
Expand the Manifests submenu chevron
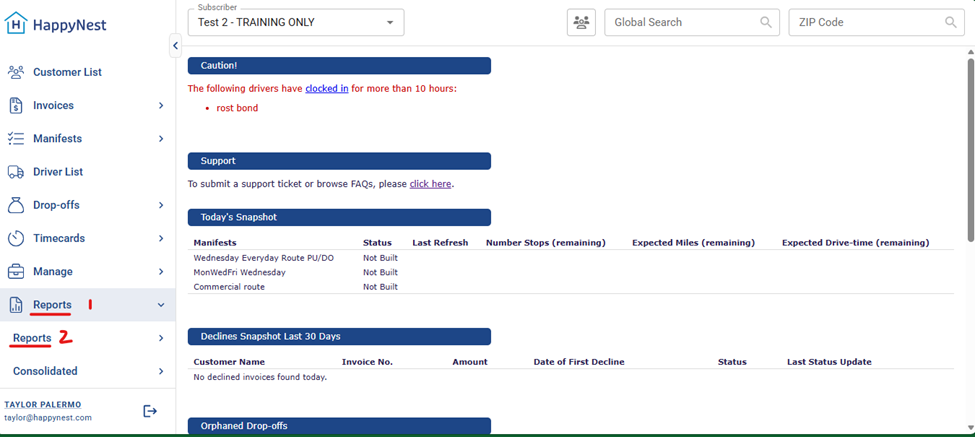(x=161, y=139)
